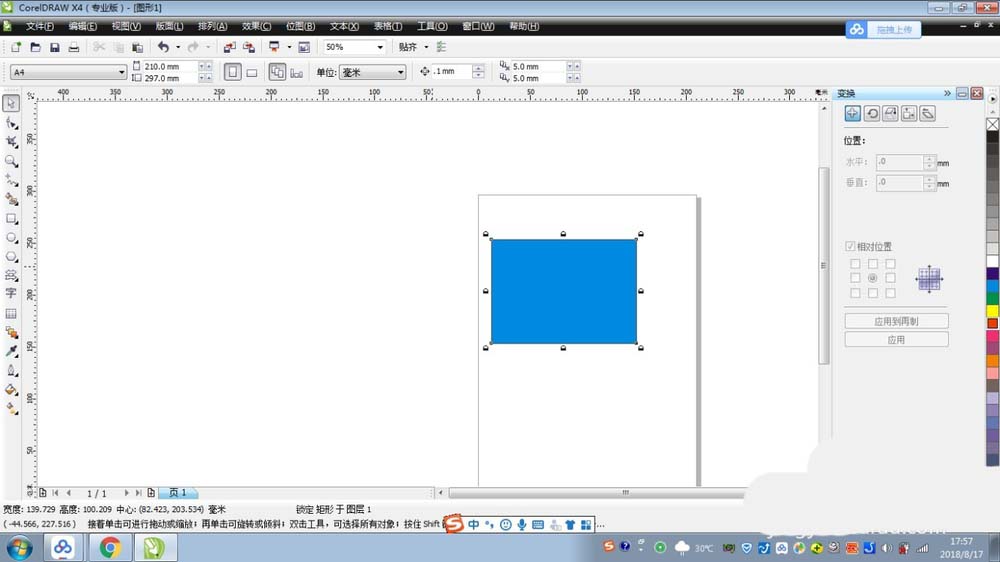
Task: Open the 文本(X) menu
Action: click(x=345, y=26)
